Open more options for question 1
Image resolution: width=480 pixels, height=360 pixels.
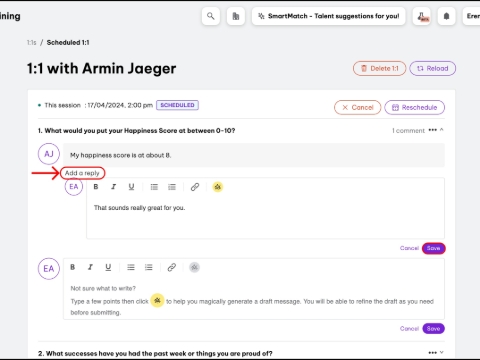coord(432,130)
